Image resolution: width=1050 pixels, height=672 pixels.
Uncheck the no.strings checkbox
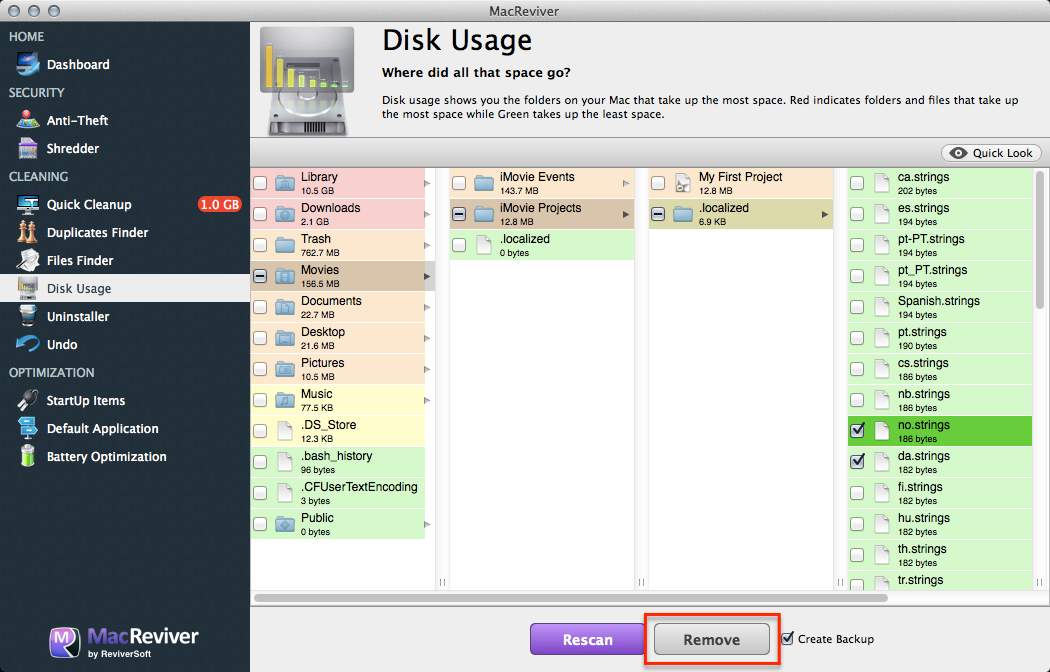[857, 430]
